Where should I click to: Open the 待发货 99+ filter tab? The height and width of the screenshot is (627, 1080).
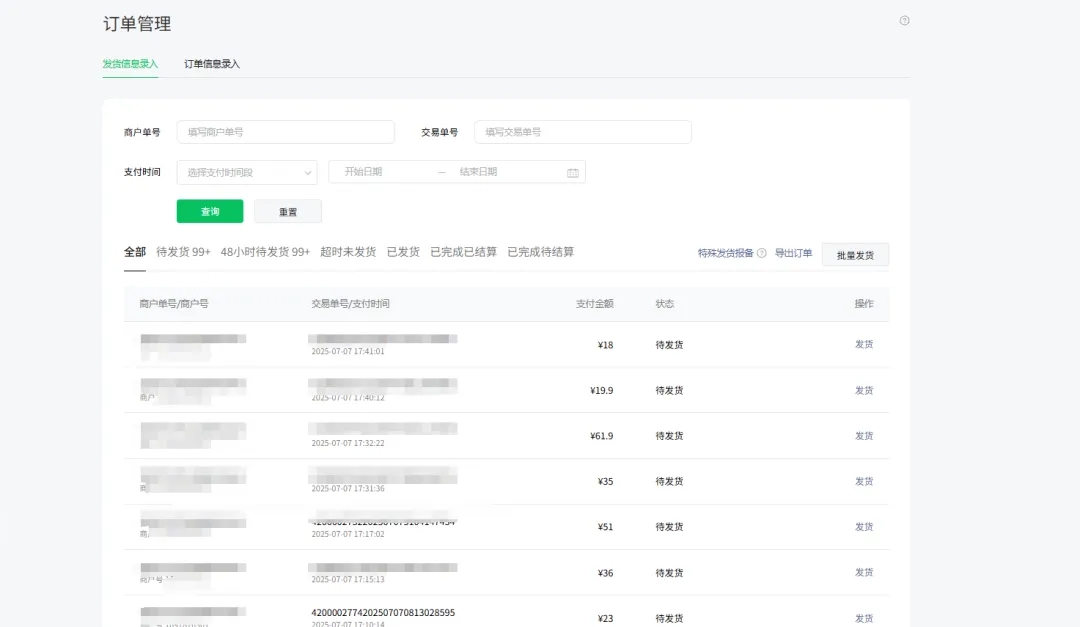pos(183,252)
